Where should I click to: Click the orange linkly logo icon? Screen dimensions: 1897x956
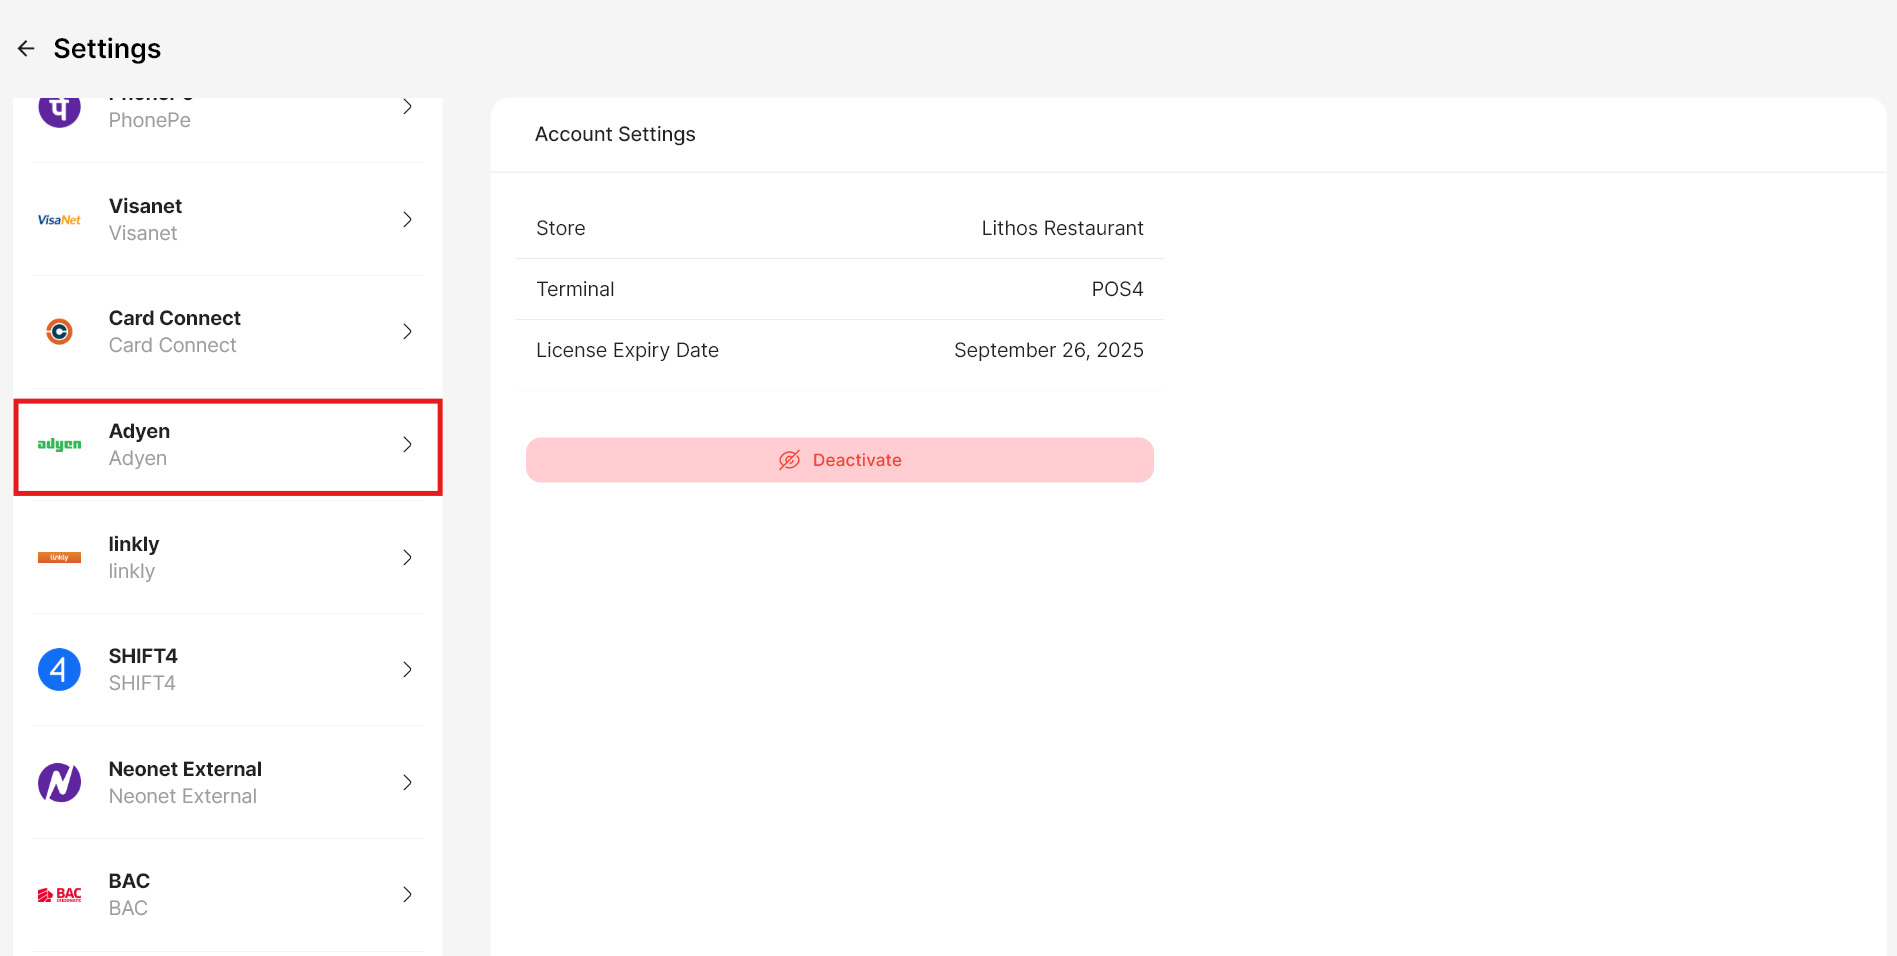coord(59,557)
